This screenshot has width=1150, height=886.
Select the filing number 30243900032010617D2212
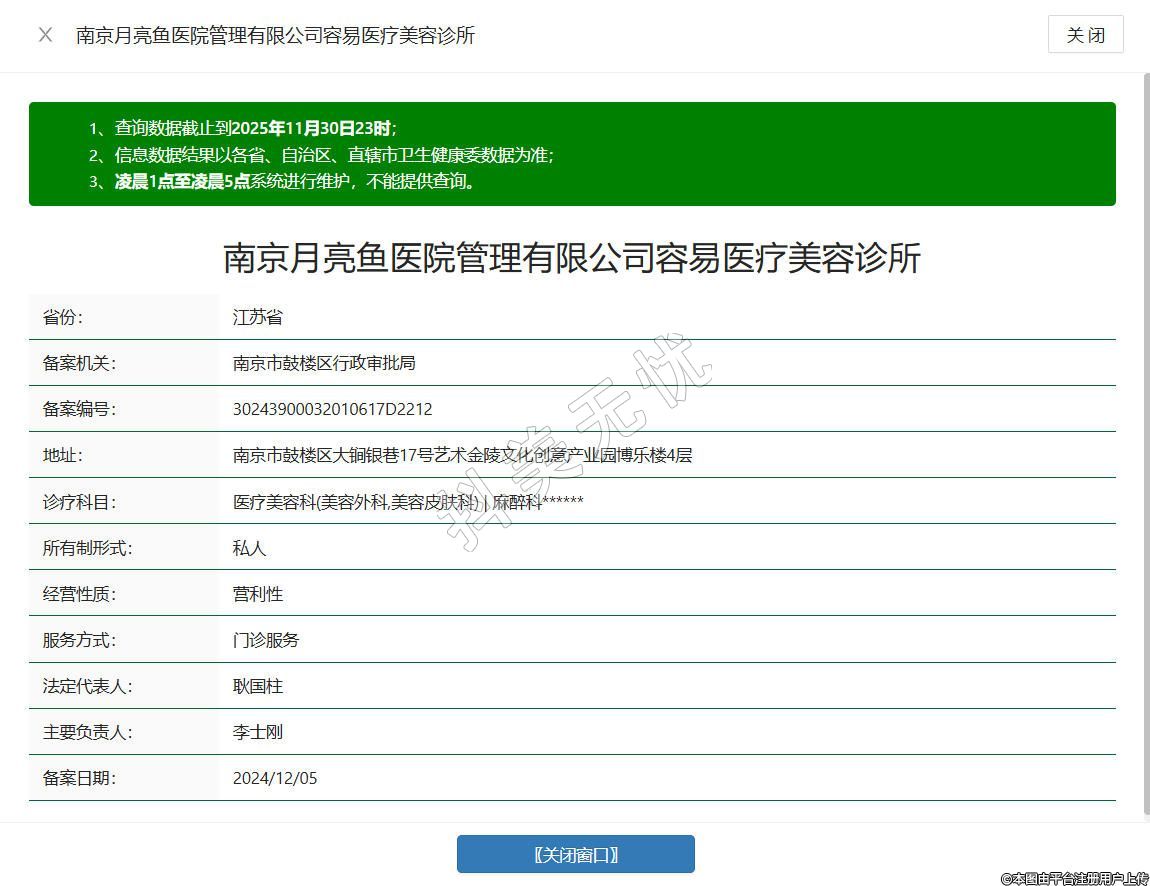coord(332,409)
